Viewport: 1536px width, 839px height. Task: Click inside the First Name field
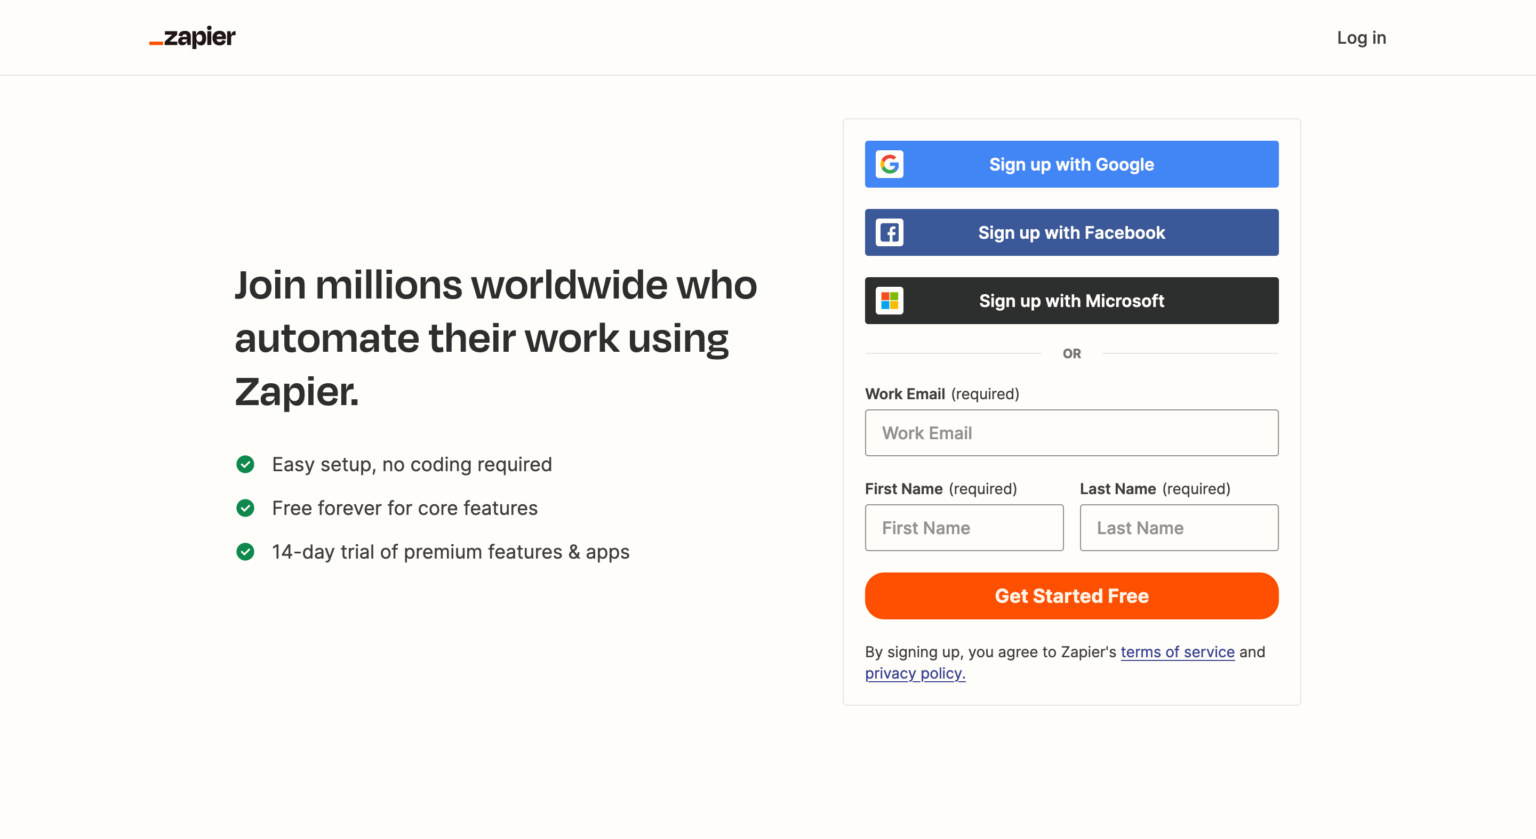(963, 527)
